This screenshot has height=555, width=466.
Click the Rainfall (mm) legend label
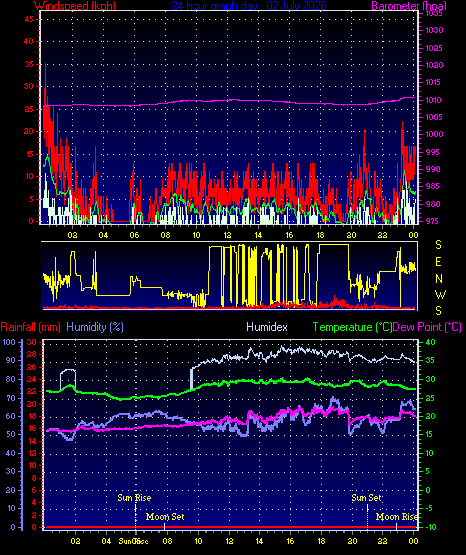[x=30, y=327]
